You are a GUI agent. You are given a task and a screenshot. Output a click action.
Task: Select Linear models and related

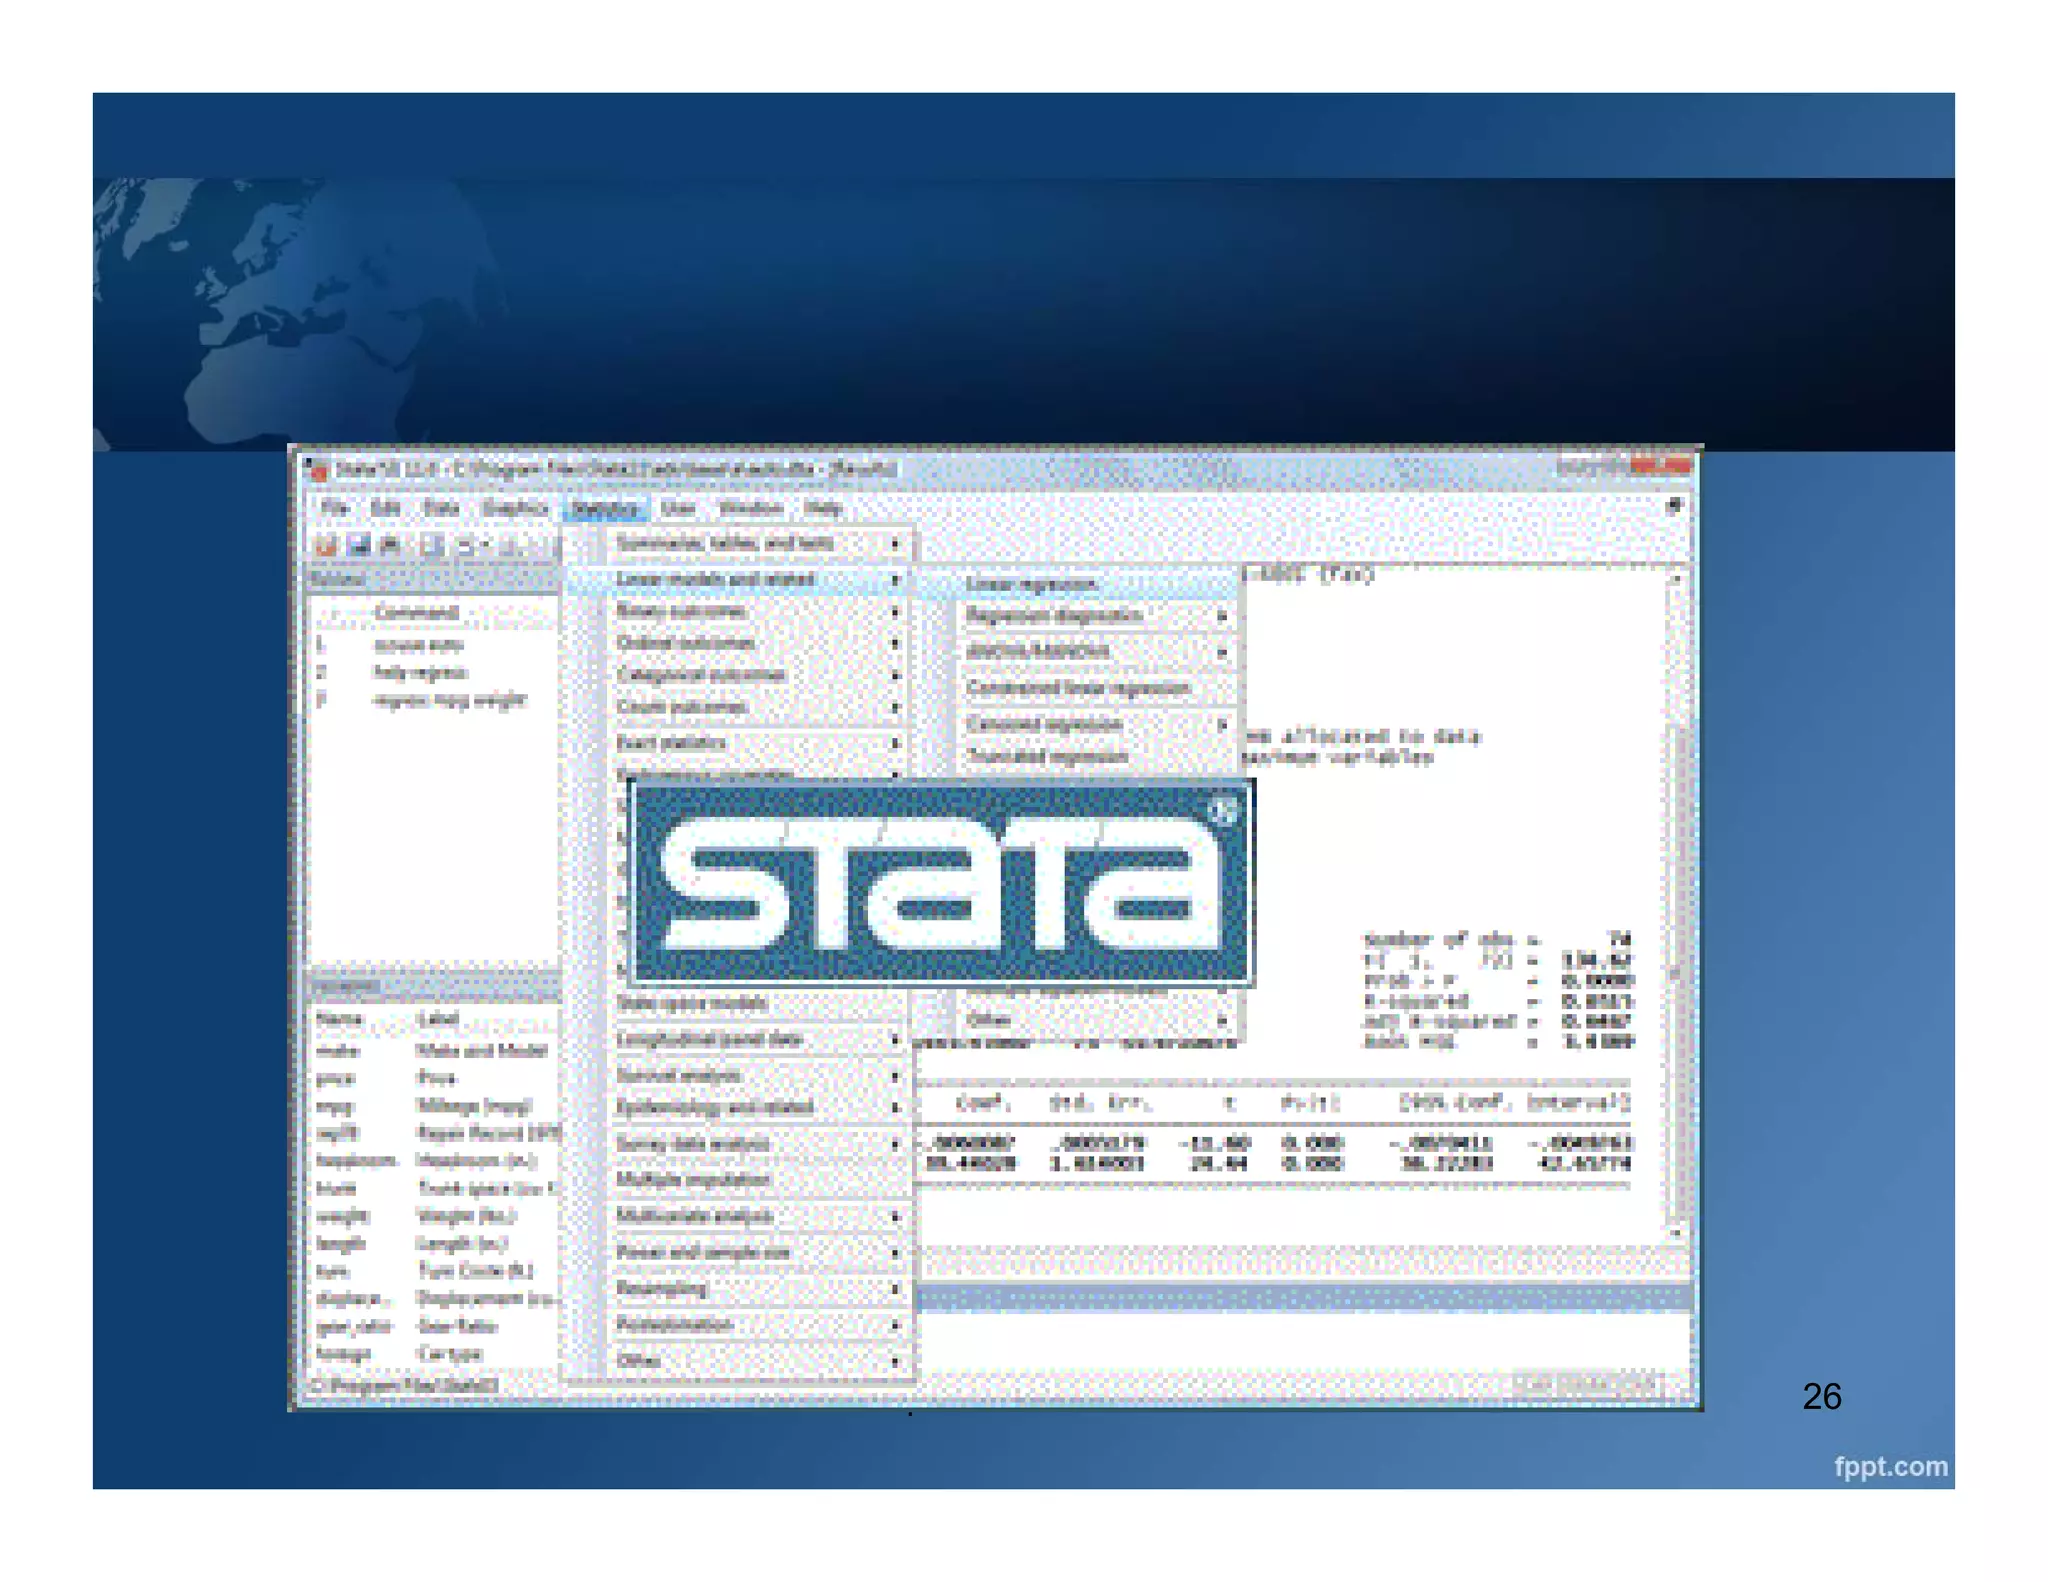(740, 579)
